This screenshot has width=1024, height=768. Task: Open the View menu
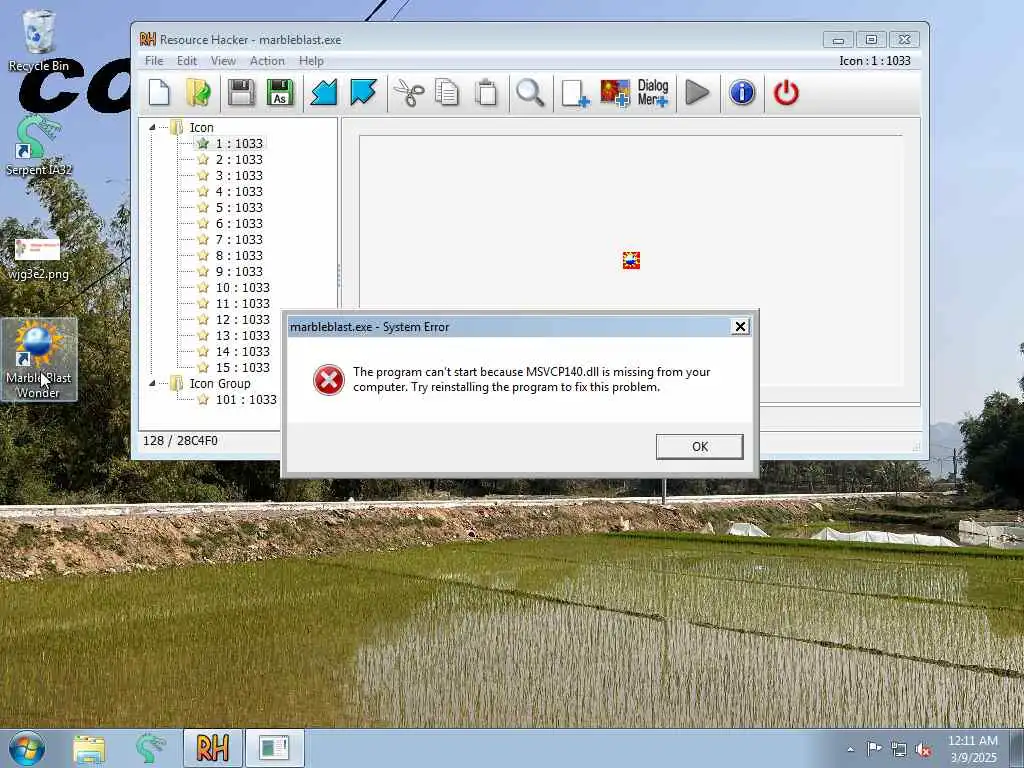(223, 61)
